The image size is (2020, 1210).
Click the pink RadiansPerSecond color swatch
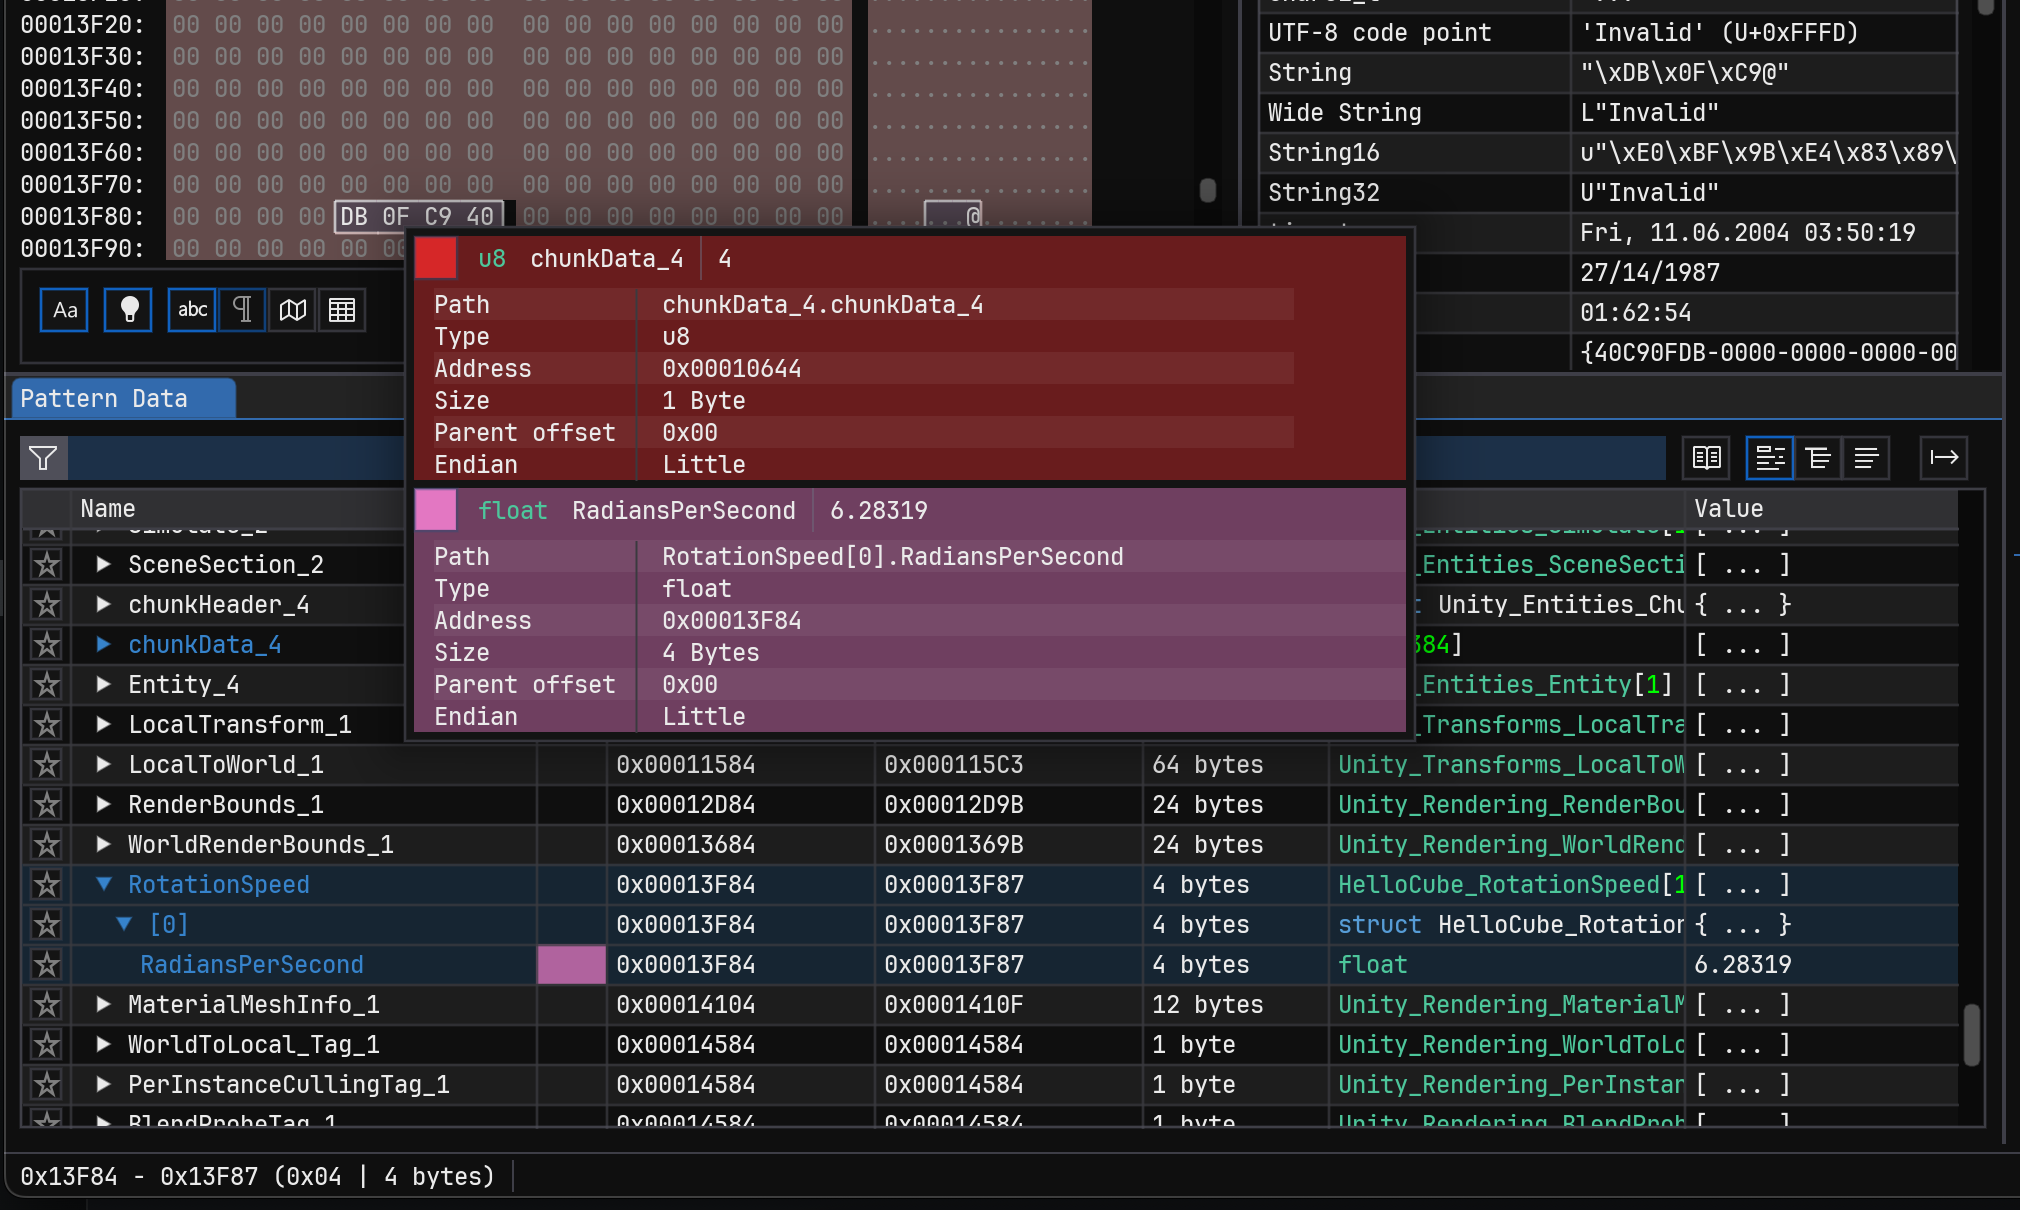[571, 964]
